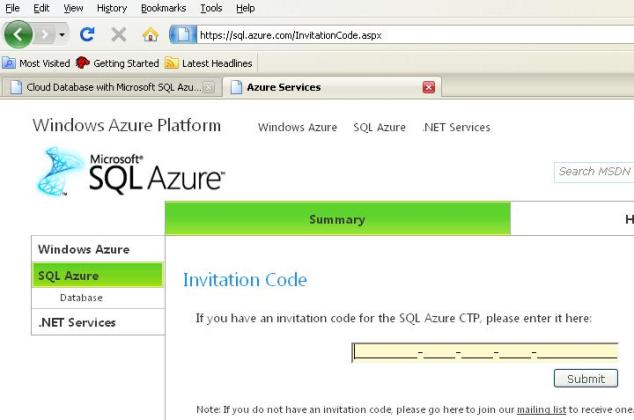Open the Most Visited bookmarks folder
The height and width of the screenshot is (420, 634).
pyautogui.click(x=36, y=63)
